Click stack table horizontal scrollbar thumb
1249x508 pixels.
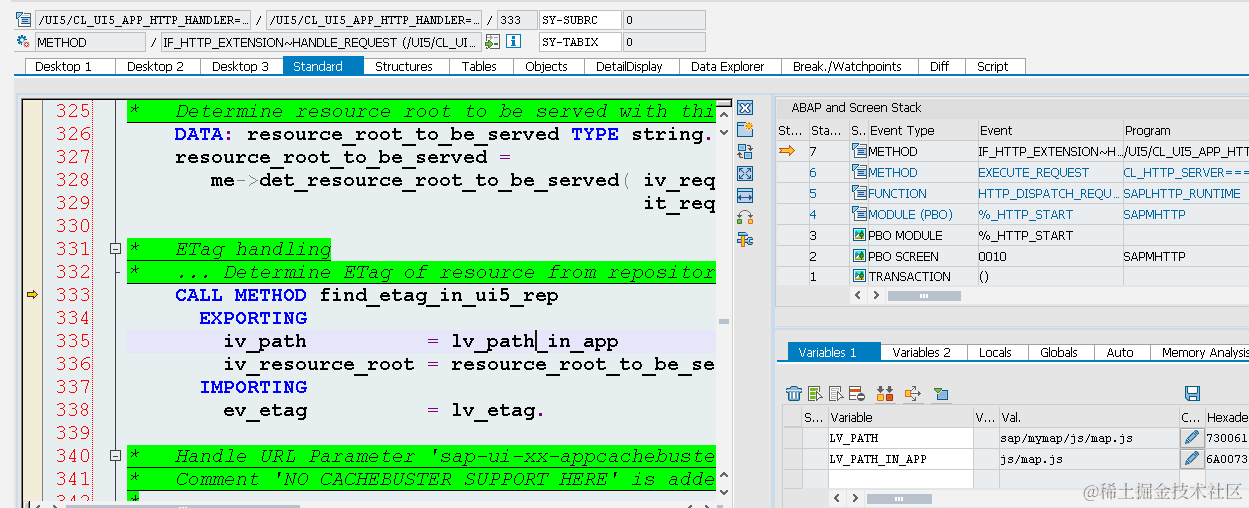tap(924, 296)
